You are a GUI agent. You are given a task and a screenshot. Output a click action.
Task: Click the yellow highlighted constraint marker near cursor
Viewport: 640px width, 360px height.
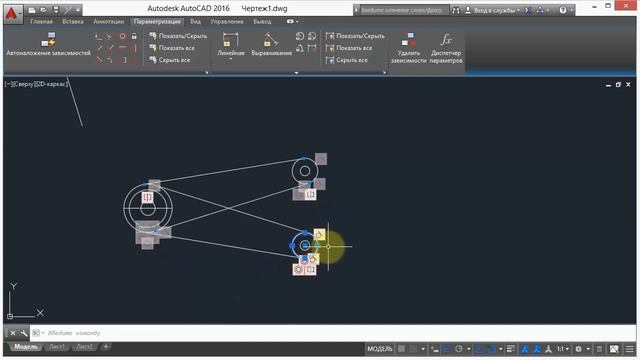coord(319,235)
